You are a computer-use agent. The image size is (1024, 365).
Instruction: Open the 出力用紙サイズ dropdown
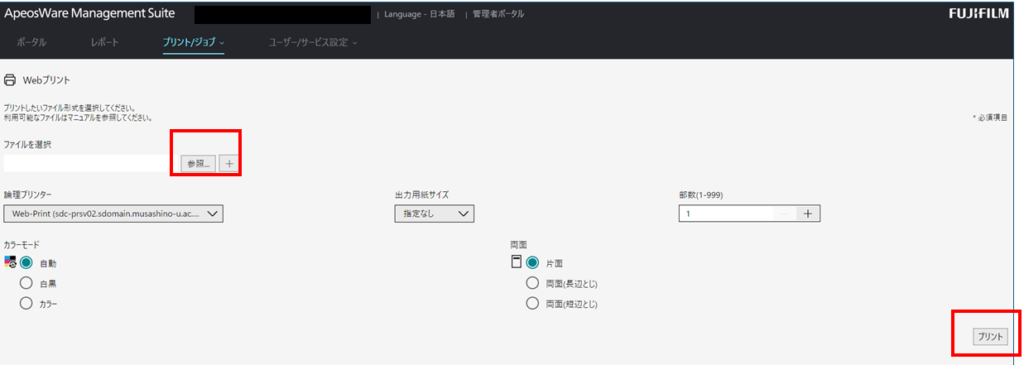point(434,214)
